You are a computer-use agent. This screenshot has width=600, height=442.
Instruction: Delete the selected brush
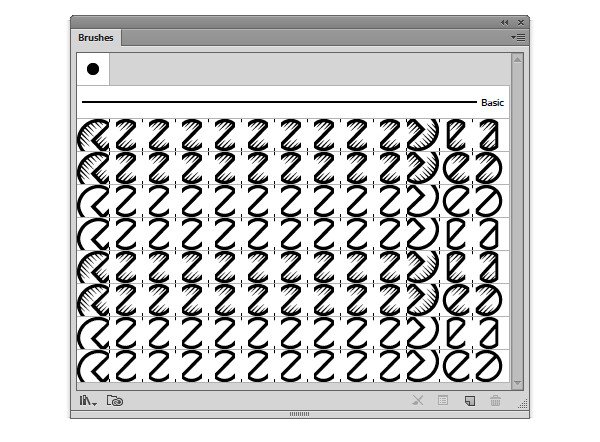[495, 401]
